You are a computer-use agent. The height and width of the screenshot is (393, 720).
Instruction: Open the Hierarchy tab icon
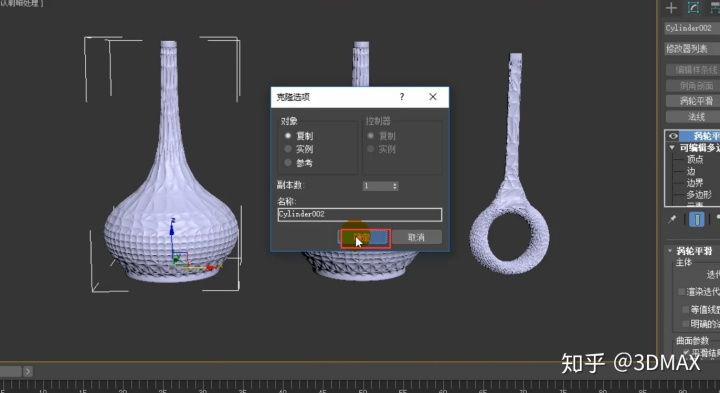(714, 8)
